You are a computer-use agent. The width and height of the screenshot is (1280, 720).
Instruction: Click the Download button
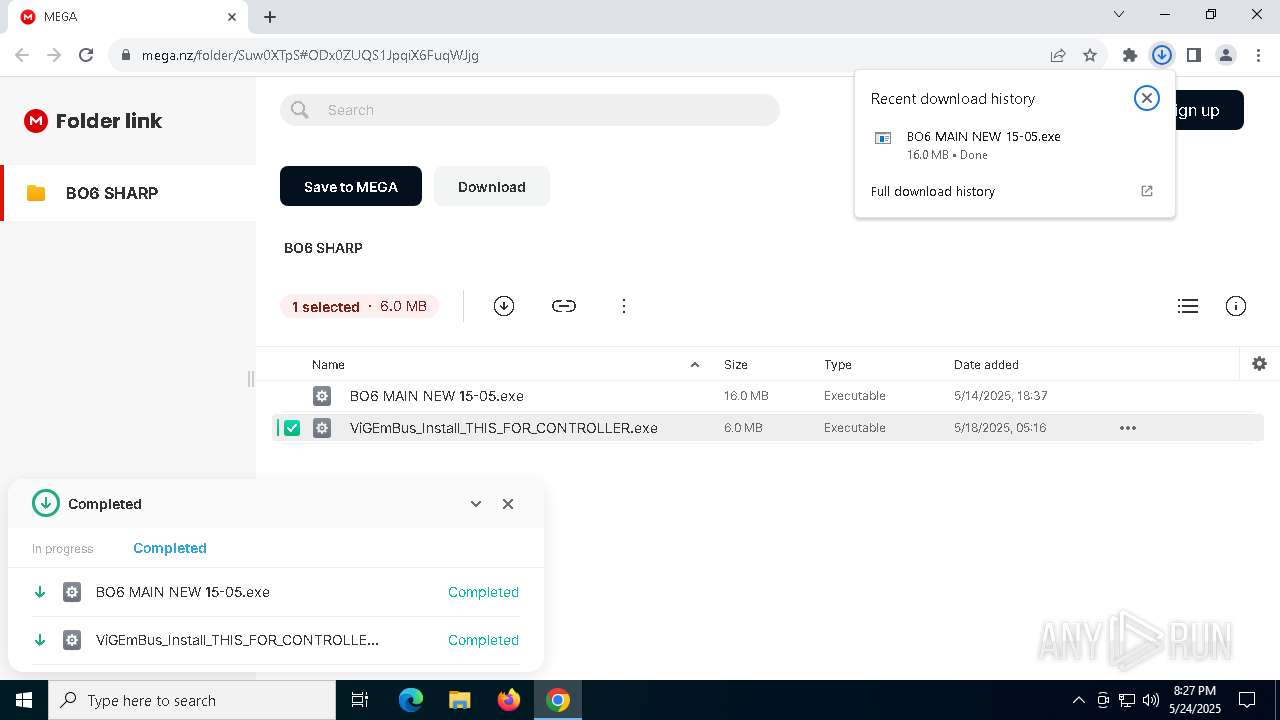(x=492, y=186)
